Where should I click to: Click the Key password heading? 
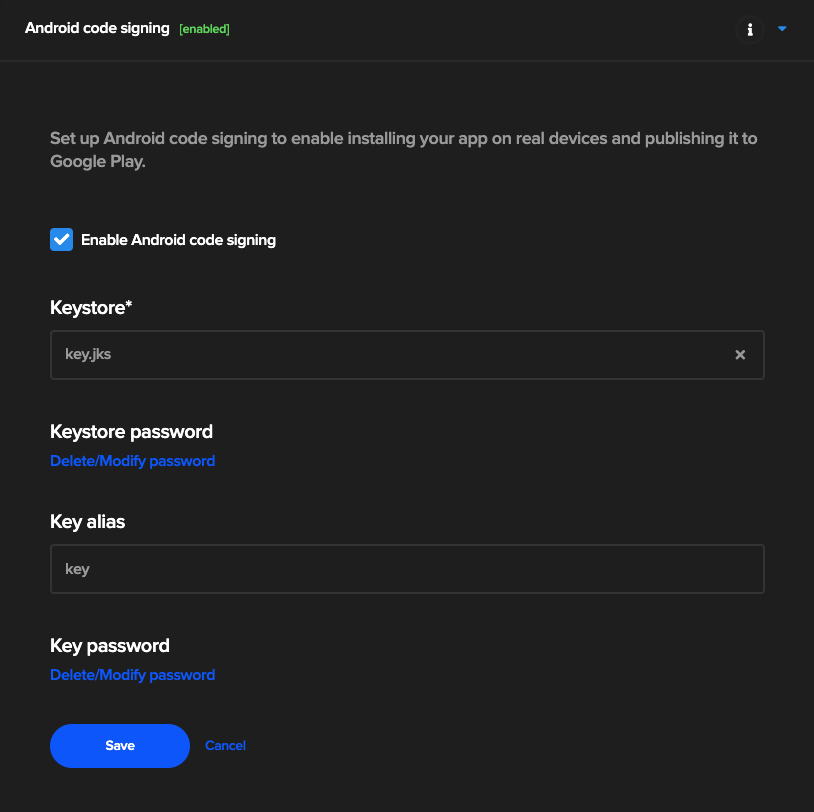click(x=110, y=645)
